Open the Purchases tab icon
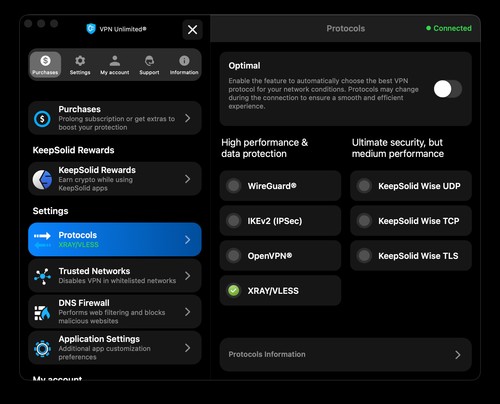Image resolution: width=500 pixels, height=404 pixels. (x=45, y=65)
